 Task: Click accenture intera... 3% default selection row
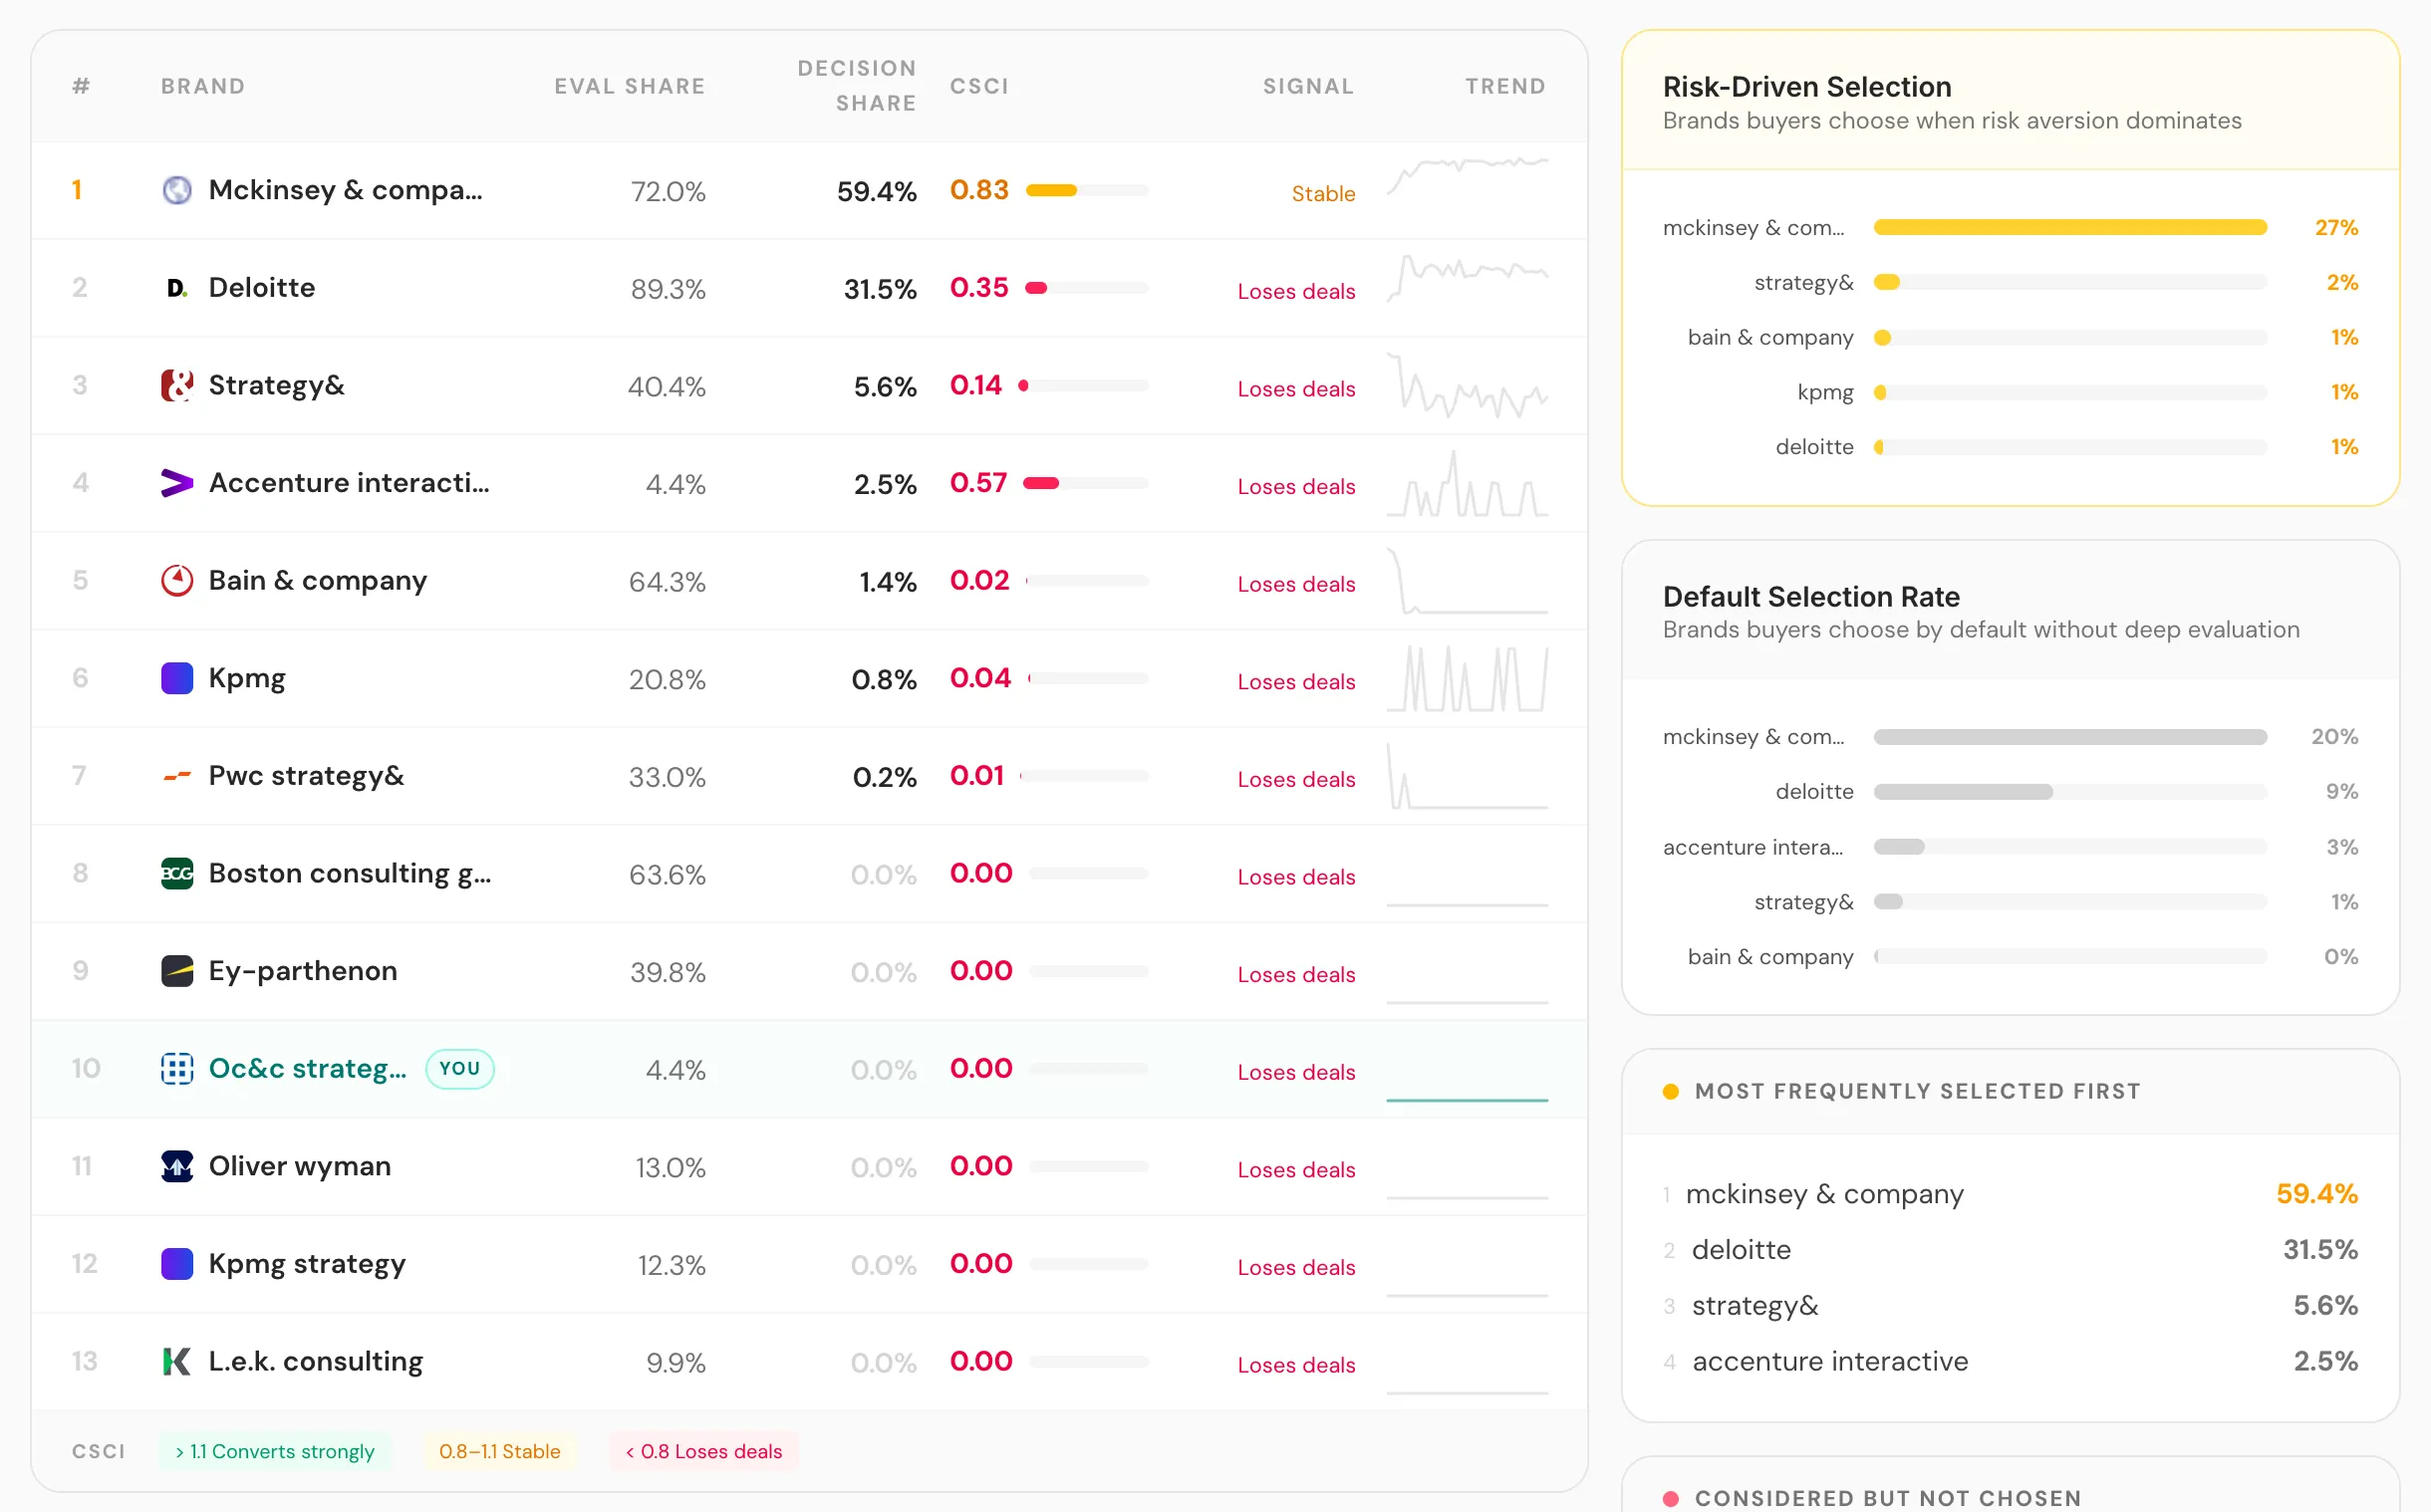point(2010,847)
